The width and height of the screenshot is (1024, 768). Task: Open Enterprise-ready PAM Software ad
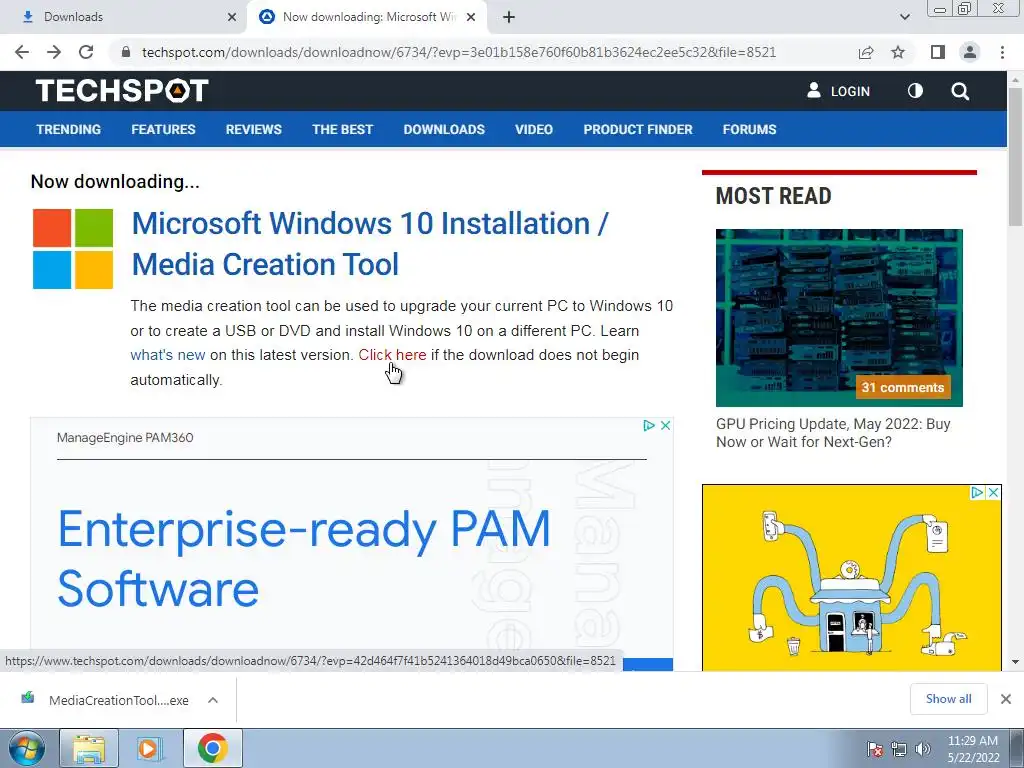304,558
